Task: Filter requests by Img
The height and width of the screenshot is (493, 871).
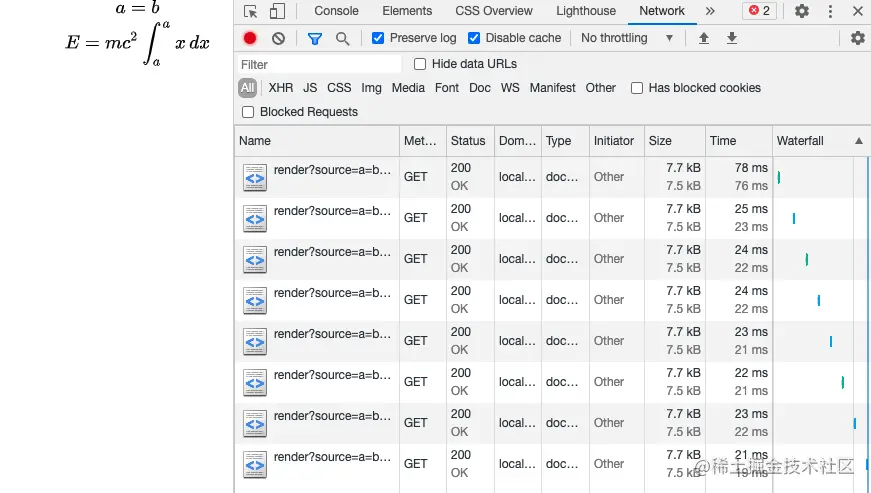Action: pyautogui.click(x=371, y=88)
